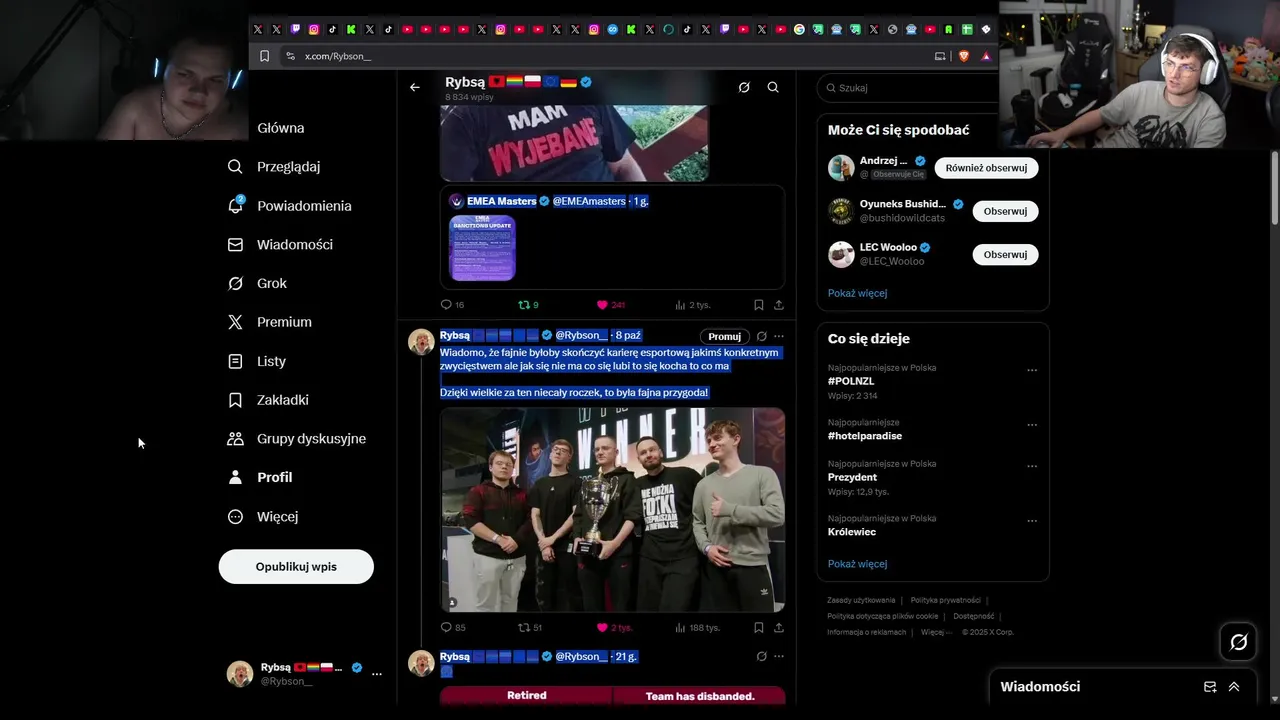
Task: Compose new message in Wiadomości drawer
Action: (1210, 687)
